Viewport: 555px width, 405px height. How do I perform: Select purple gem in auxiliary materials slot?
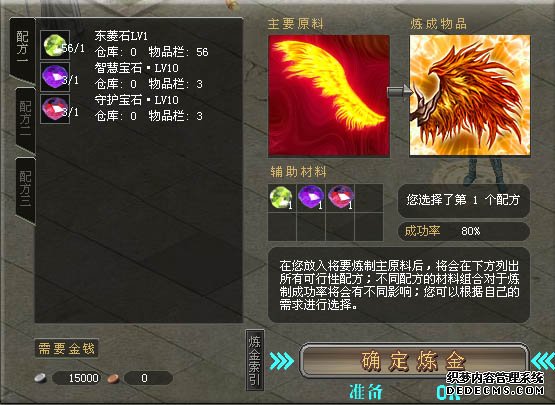click(x=311, y=198)
